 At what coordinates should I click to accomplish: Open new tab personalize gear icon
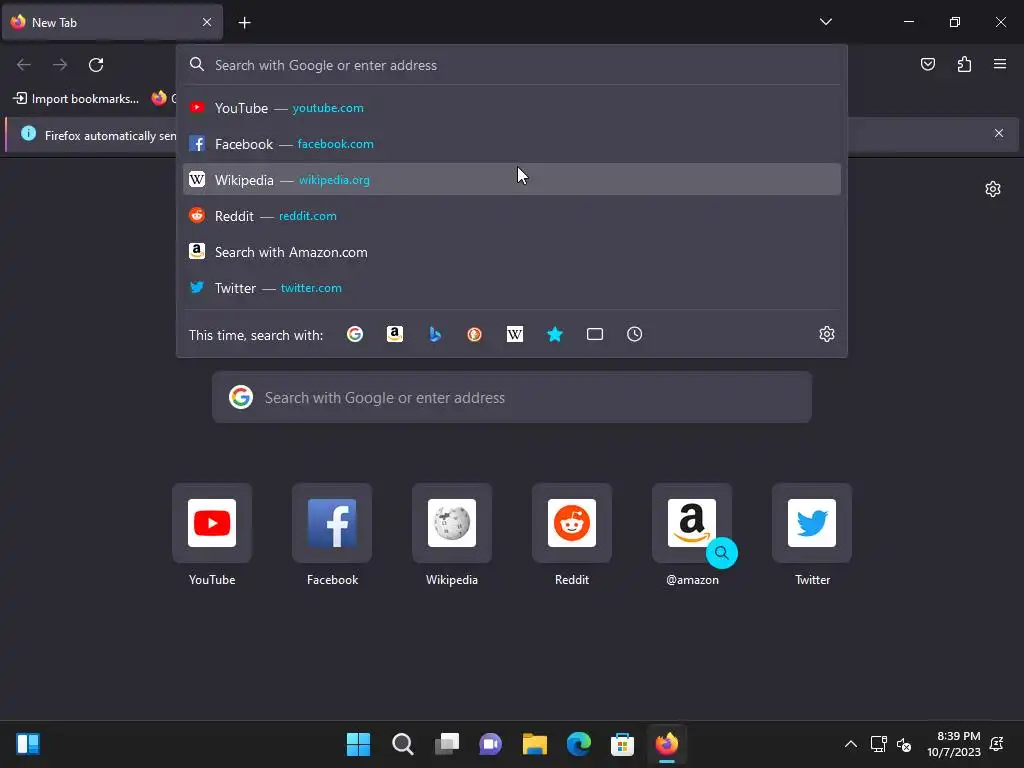(993, 189)
